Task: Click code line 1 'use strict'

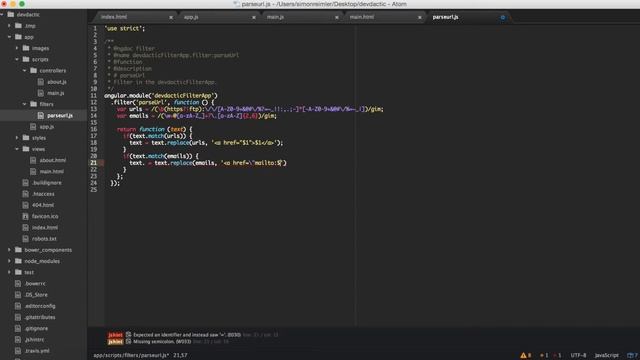Action: (x=124, y=29)
